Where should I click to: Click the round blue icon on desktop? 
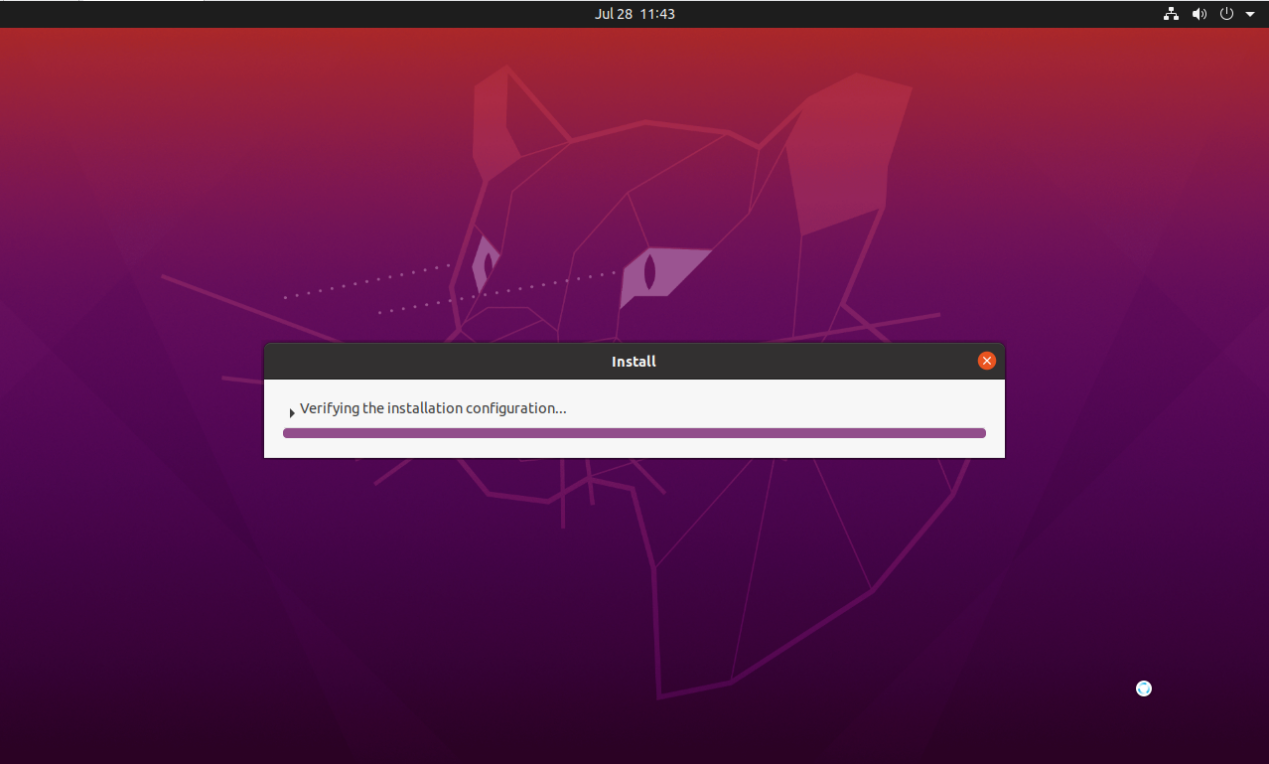click(x=1144, y=688)
